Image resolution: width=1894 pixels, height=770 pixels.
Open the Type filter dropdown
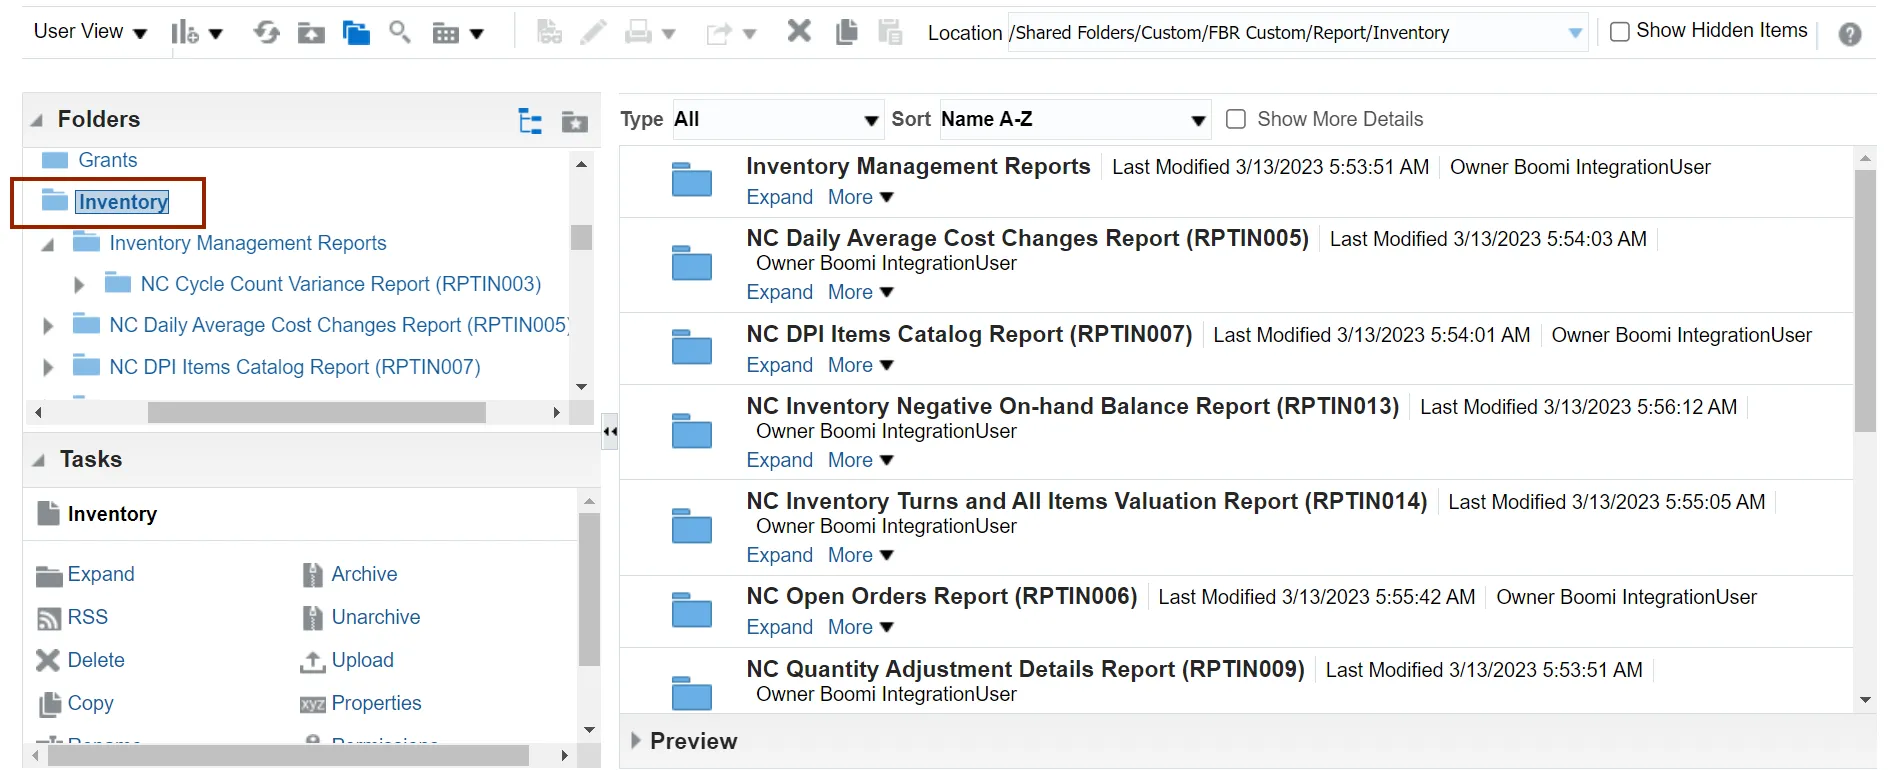[776, 120]
